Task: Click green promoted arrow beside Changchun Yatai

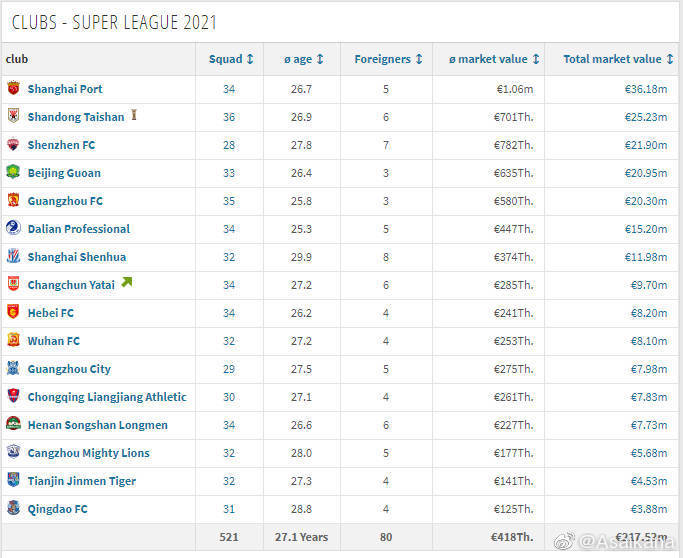Action: (x=126, y=283)
